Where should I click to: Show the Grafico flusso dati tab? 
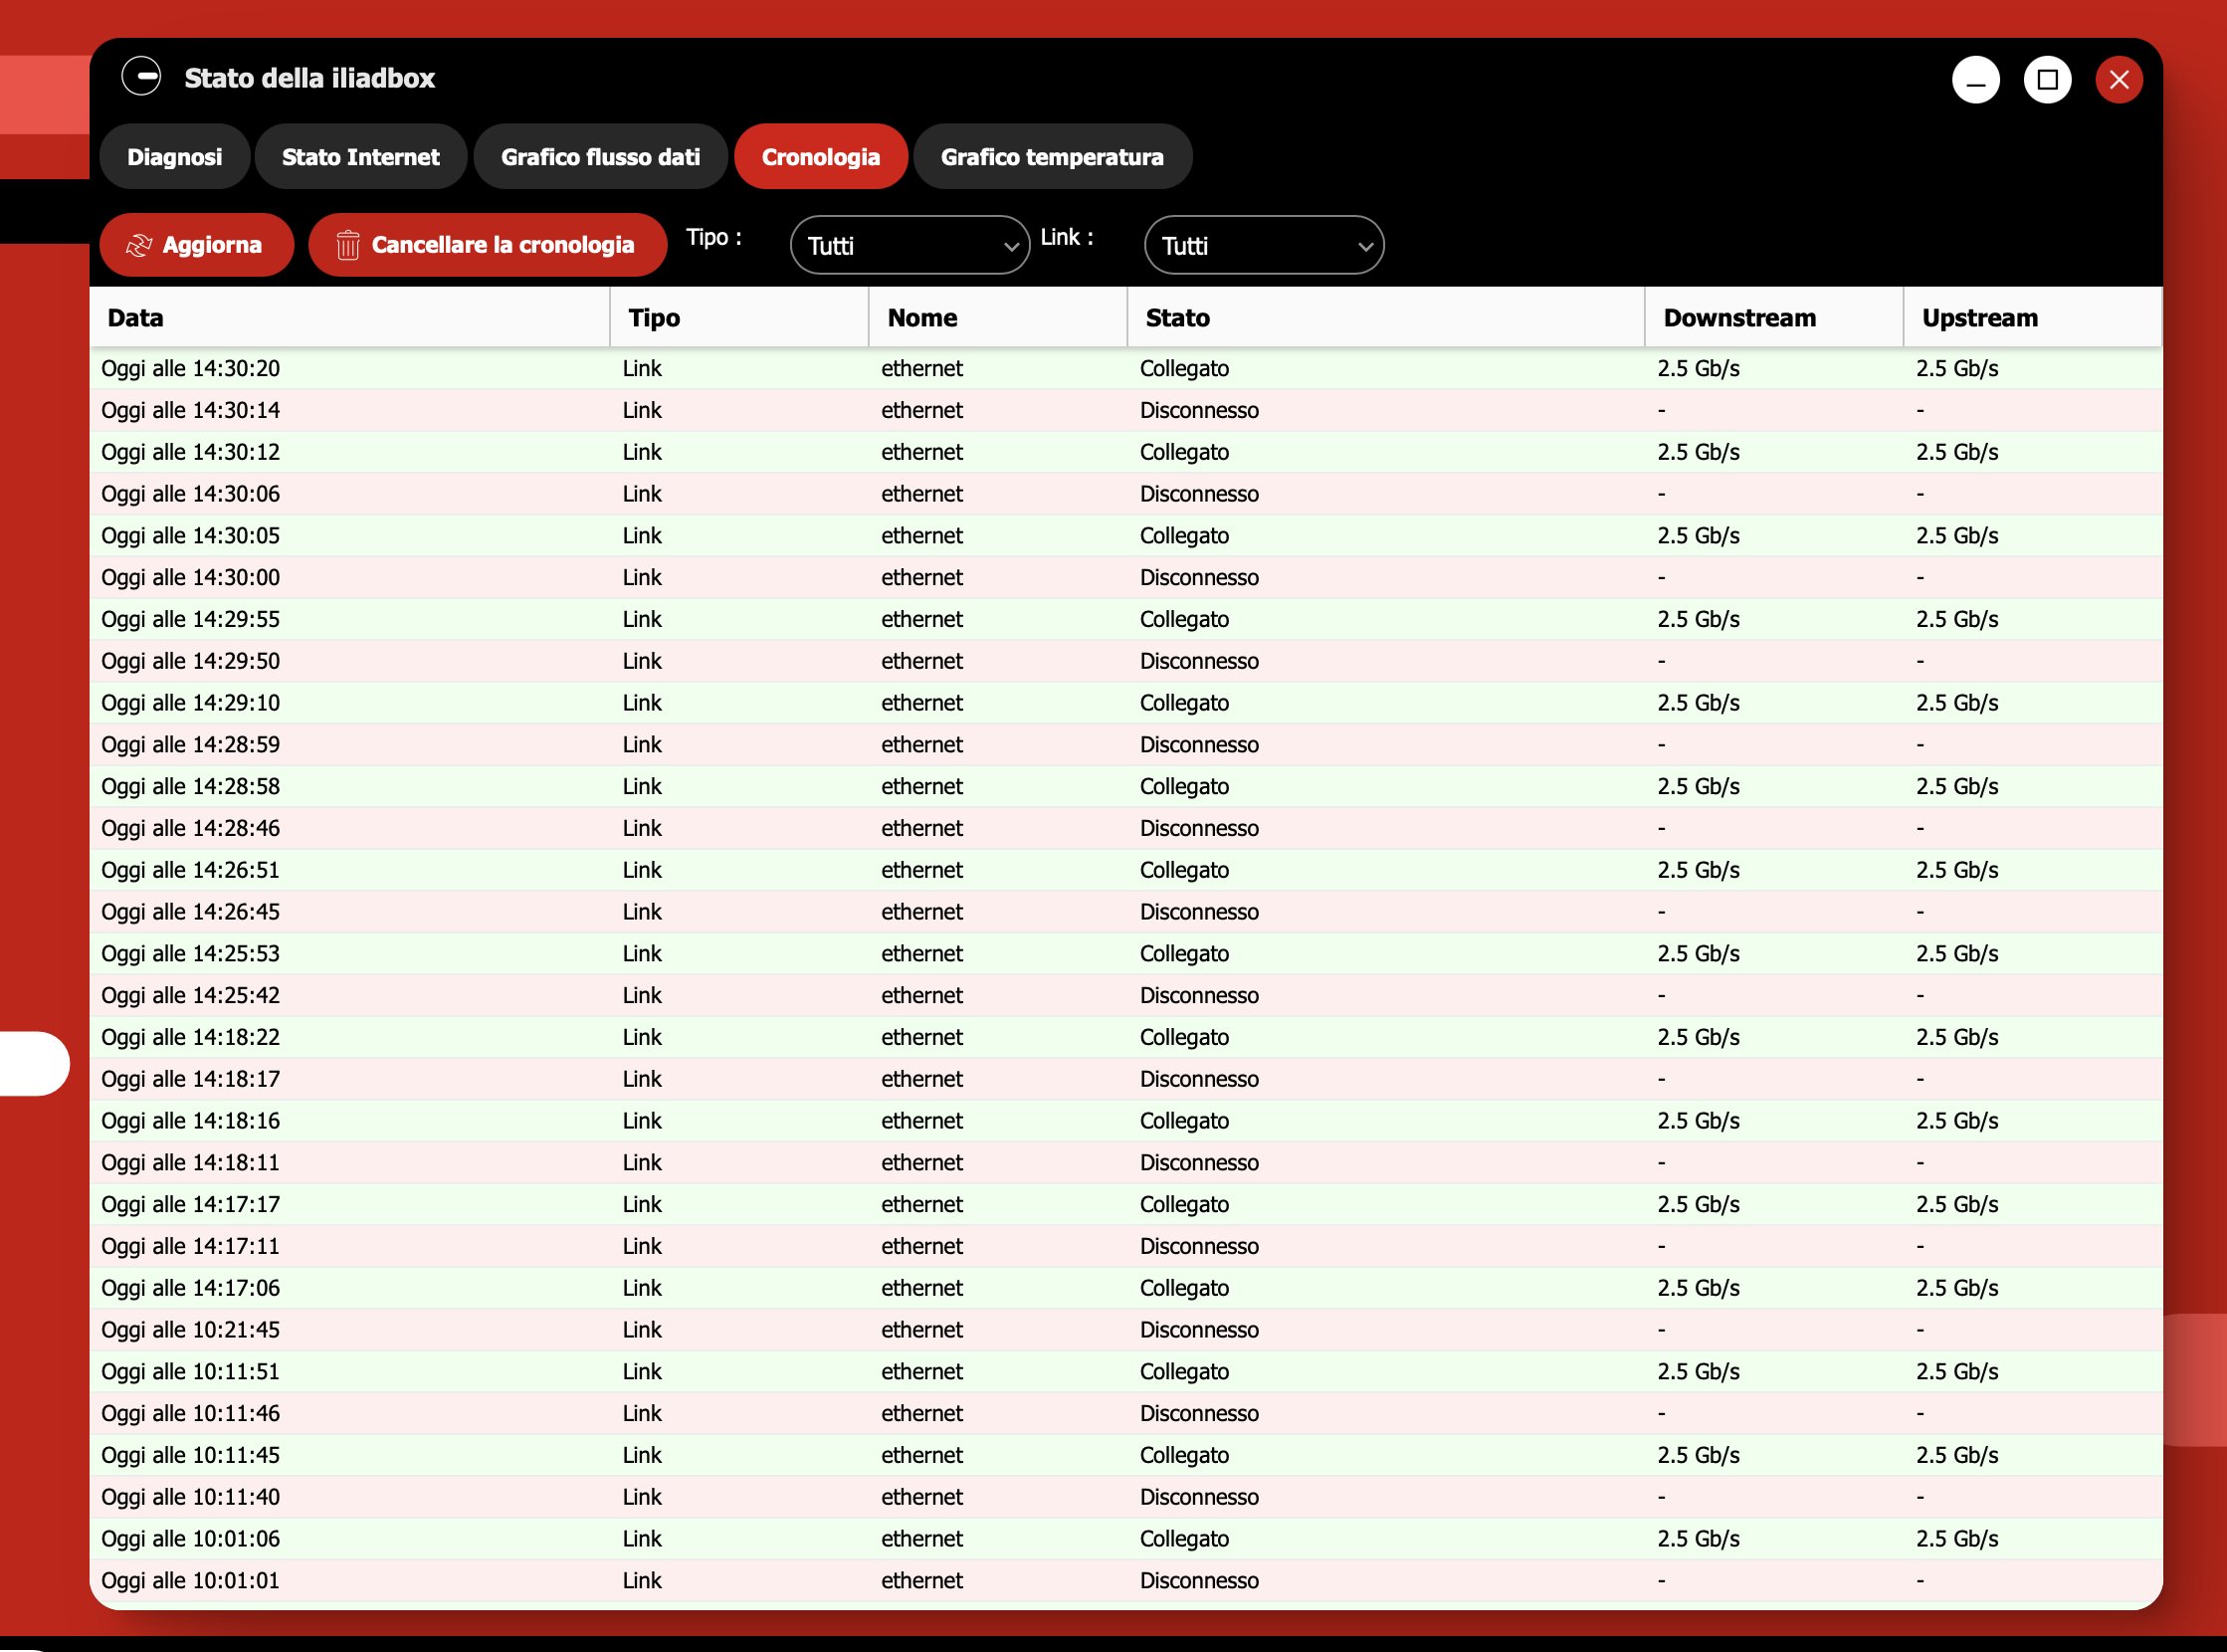pyautogui.click(x=600, y=157)
